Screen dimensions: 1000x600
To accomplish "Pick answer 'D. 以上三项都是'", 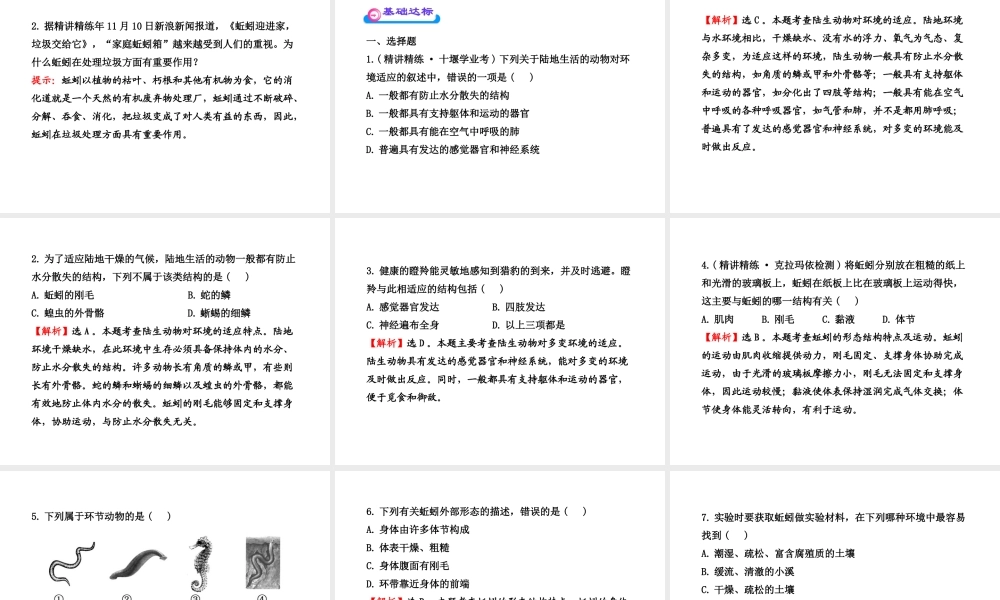I will point(529,325).
